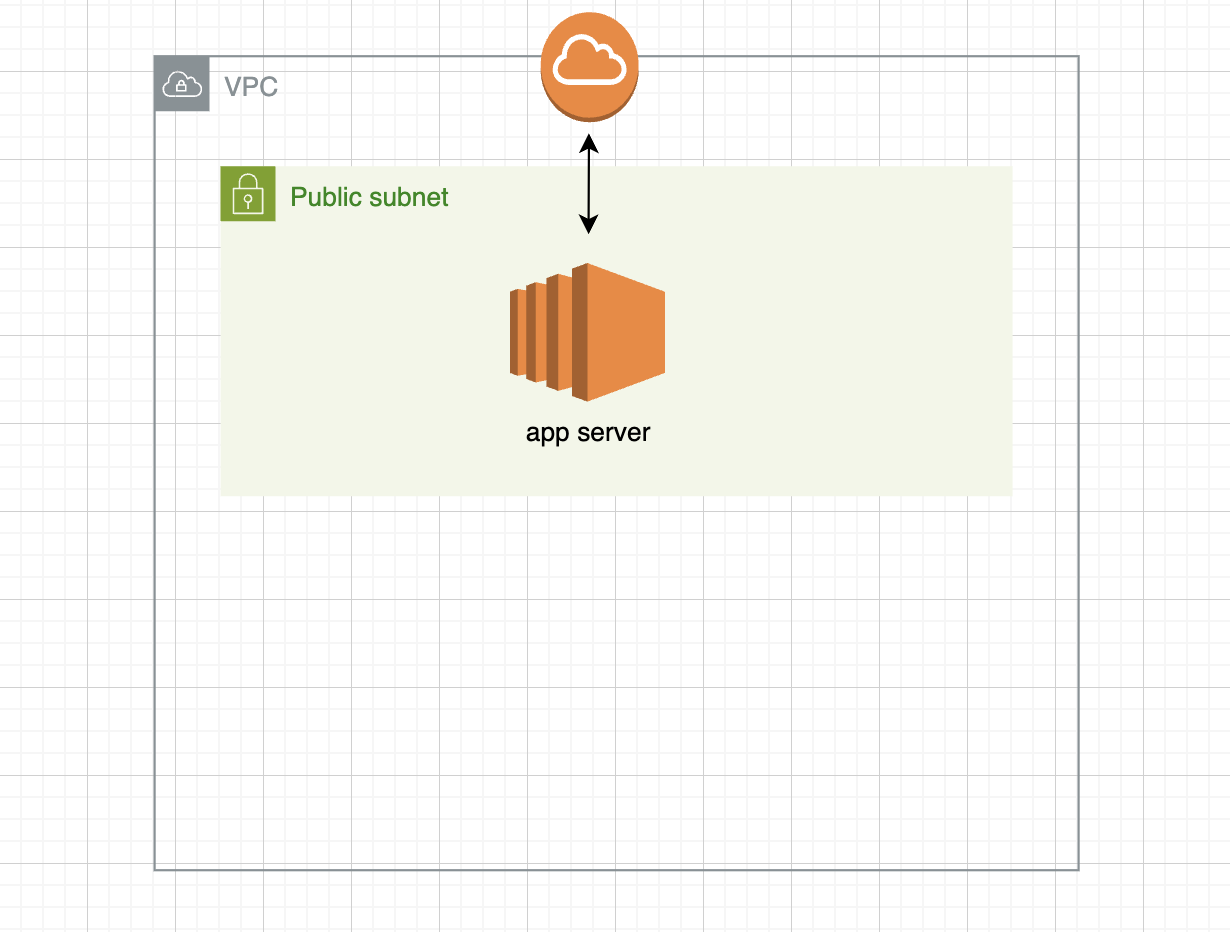The height and width of the screenshot is (932, 1230).
Task: Click the green Public subnet padlock icon
Action: click(x=248, y=194)
